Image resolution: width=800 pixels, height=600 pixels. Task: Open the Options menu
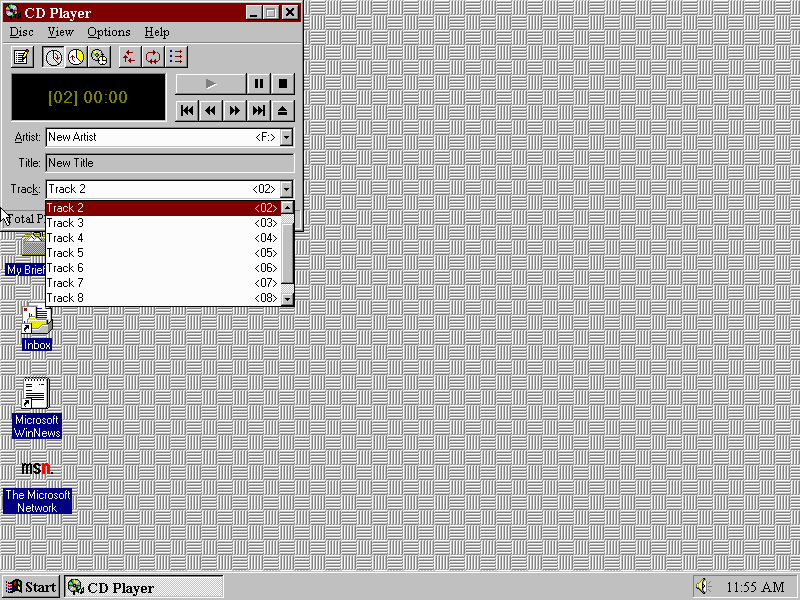click(x=108, y=32)
